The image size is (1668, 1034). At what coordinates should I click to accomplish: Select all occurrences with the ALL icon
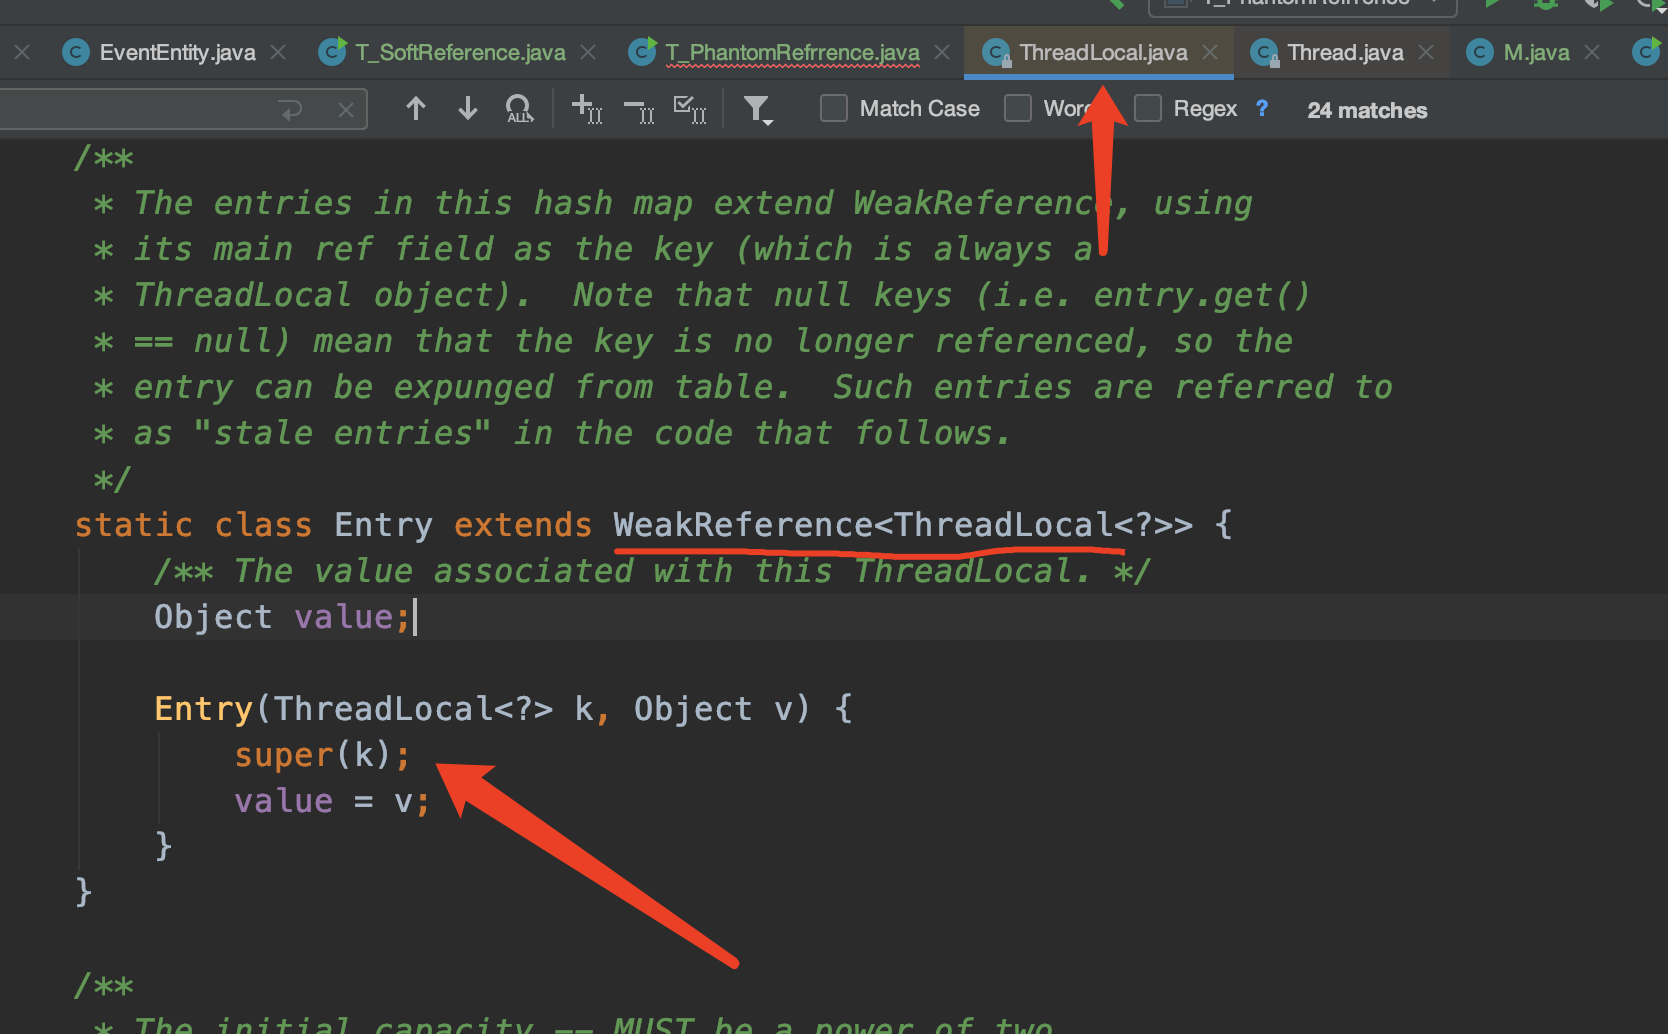[x=519, y=109]
